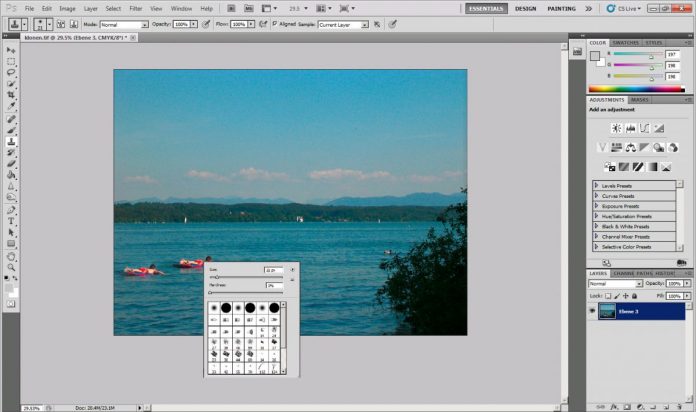Select the Move tool
696x412 pixels.
click(11, 50)
